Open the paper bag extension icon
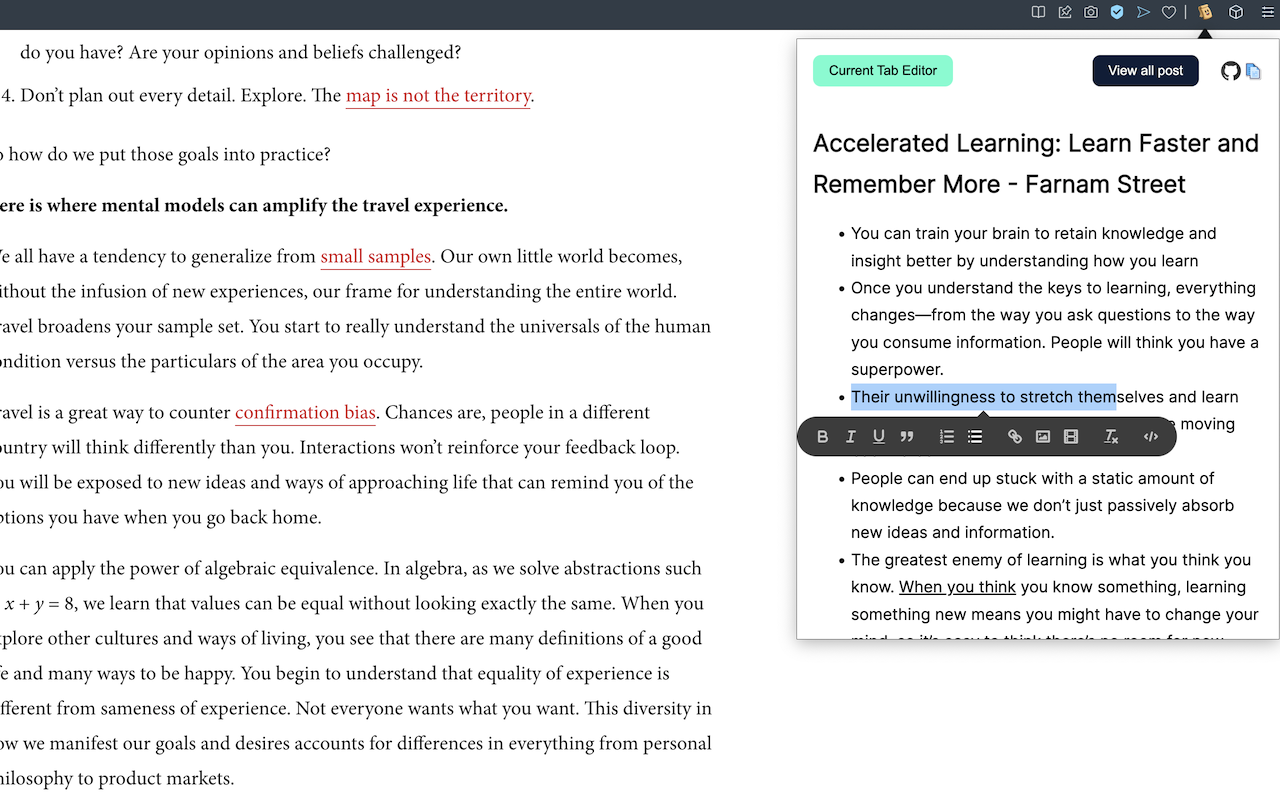1280x800 pixels. pos(1205,12)
